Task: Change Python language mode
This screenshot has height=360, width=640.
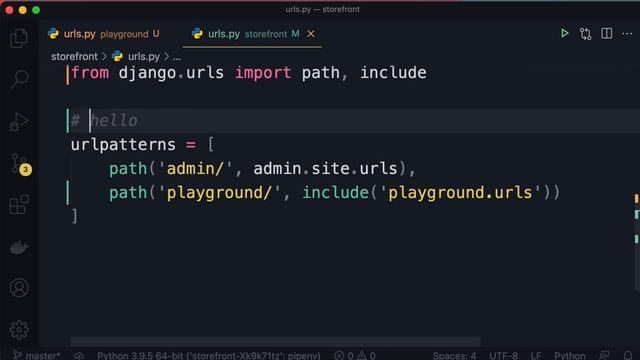Action: [x=569, y=356]
